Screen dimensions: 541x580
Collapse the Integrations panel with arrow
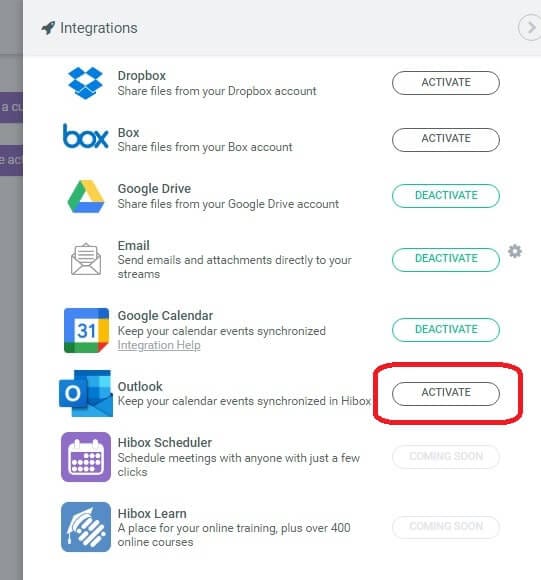point(531,27)
